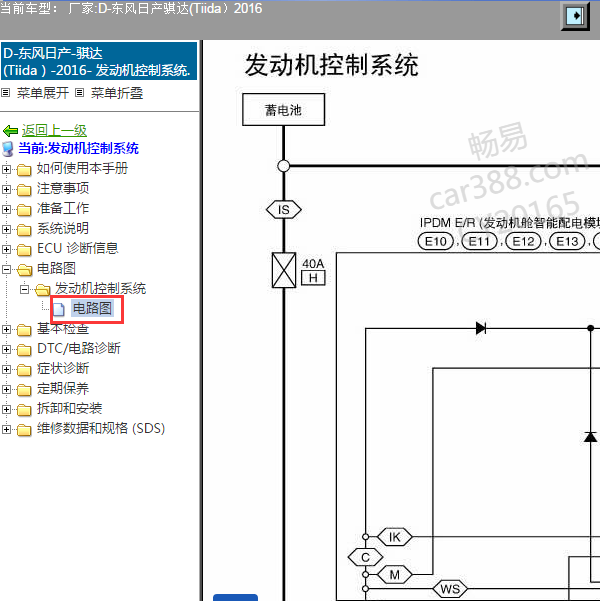600x601 pixels.
Task: Click the 40A fuse symbol in diagram
Action: tap(284, 270)
